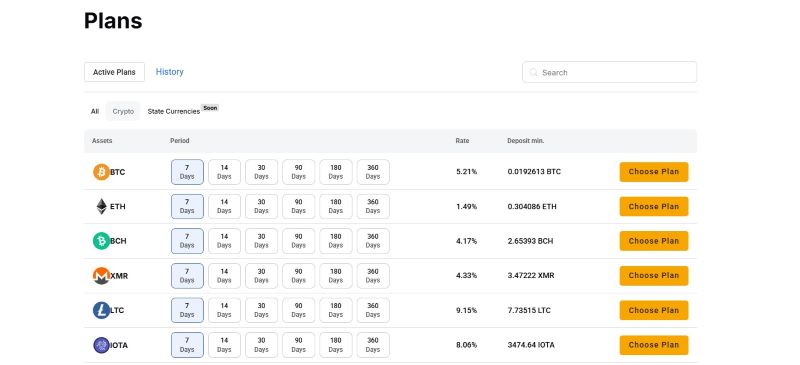This screenshot has height=365, width=800.
Task: Select 90 Days period for BTC
Action: 298,172
